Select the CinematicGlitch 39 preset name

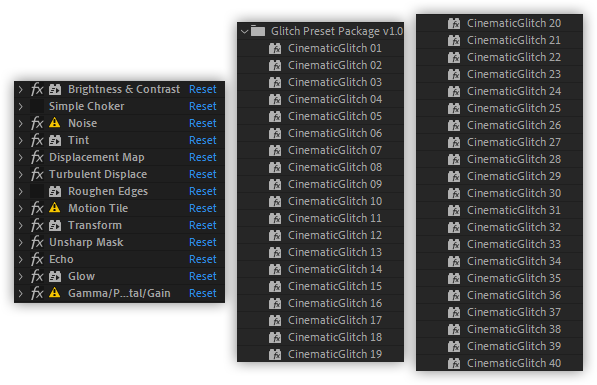click(x=514, y=346)
